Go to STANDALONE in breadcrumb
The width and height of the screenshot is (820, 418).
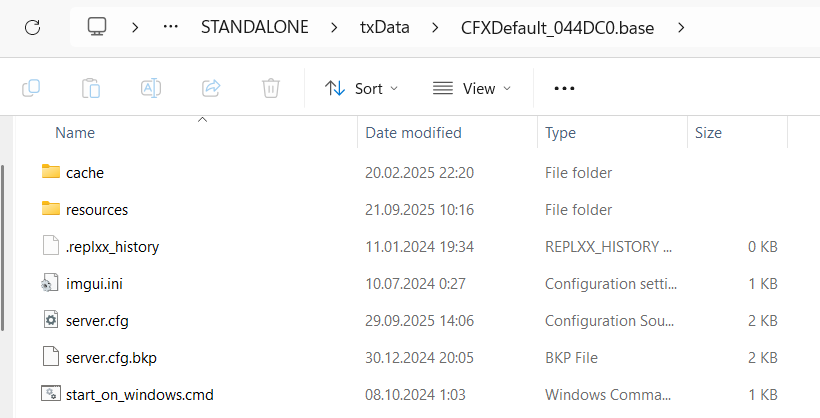tap(255, 27)
